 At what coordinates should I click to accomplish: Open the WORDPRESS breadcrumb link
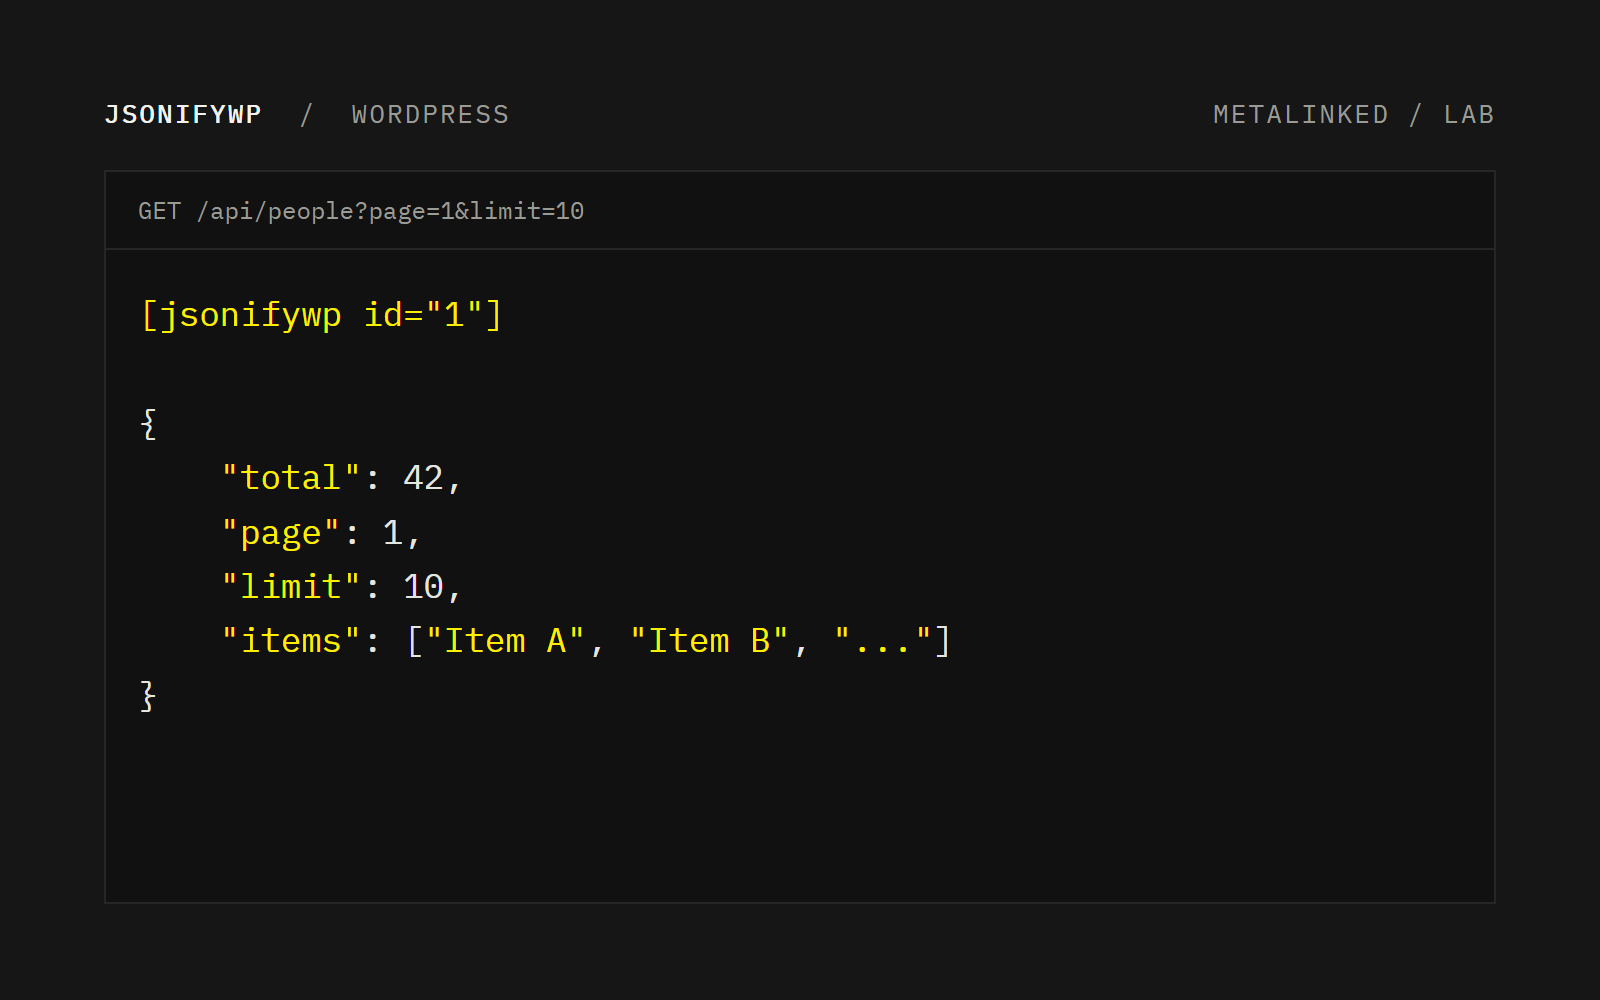(x=430, y=115)
